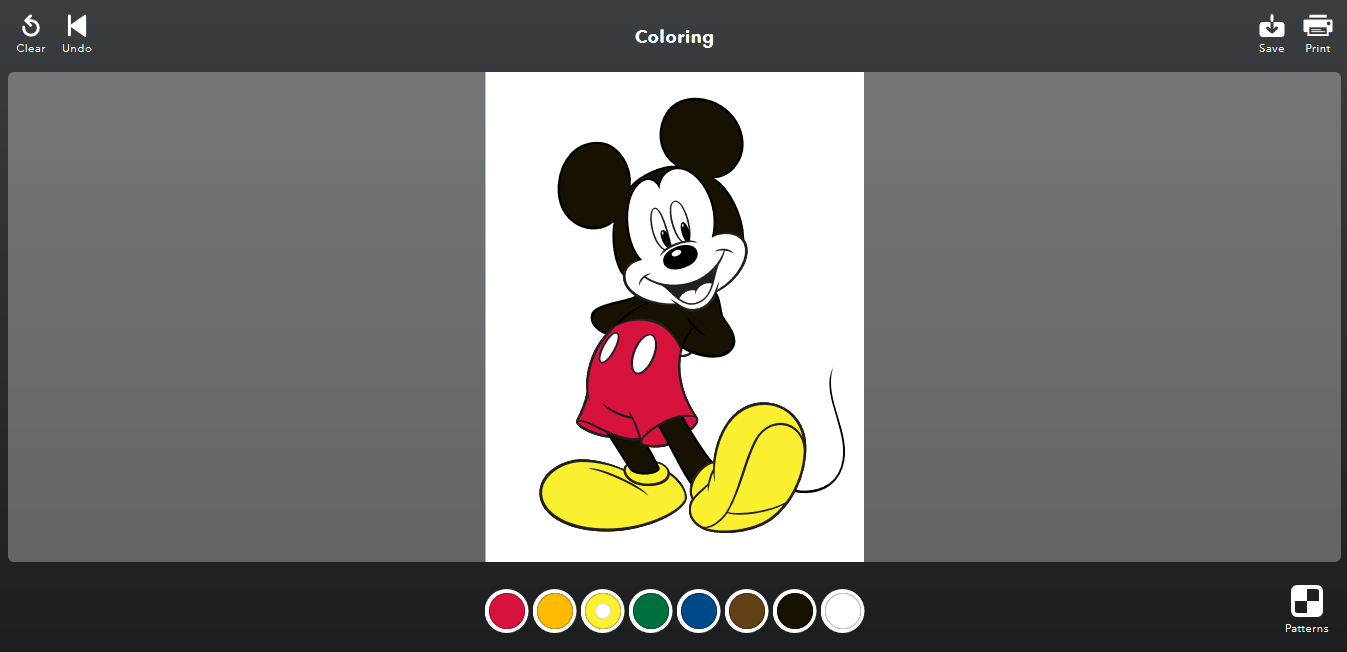Choose the blue color swatch
This screenshot has height=652, width=1347.
pyautogui.click(x=699, y=611)
